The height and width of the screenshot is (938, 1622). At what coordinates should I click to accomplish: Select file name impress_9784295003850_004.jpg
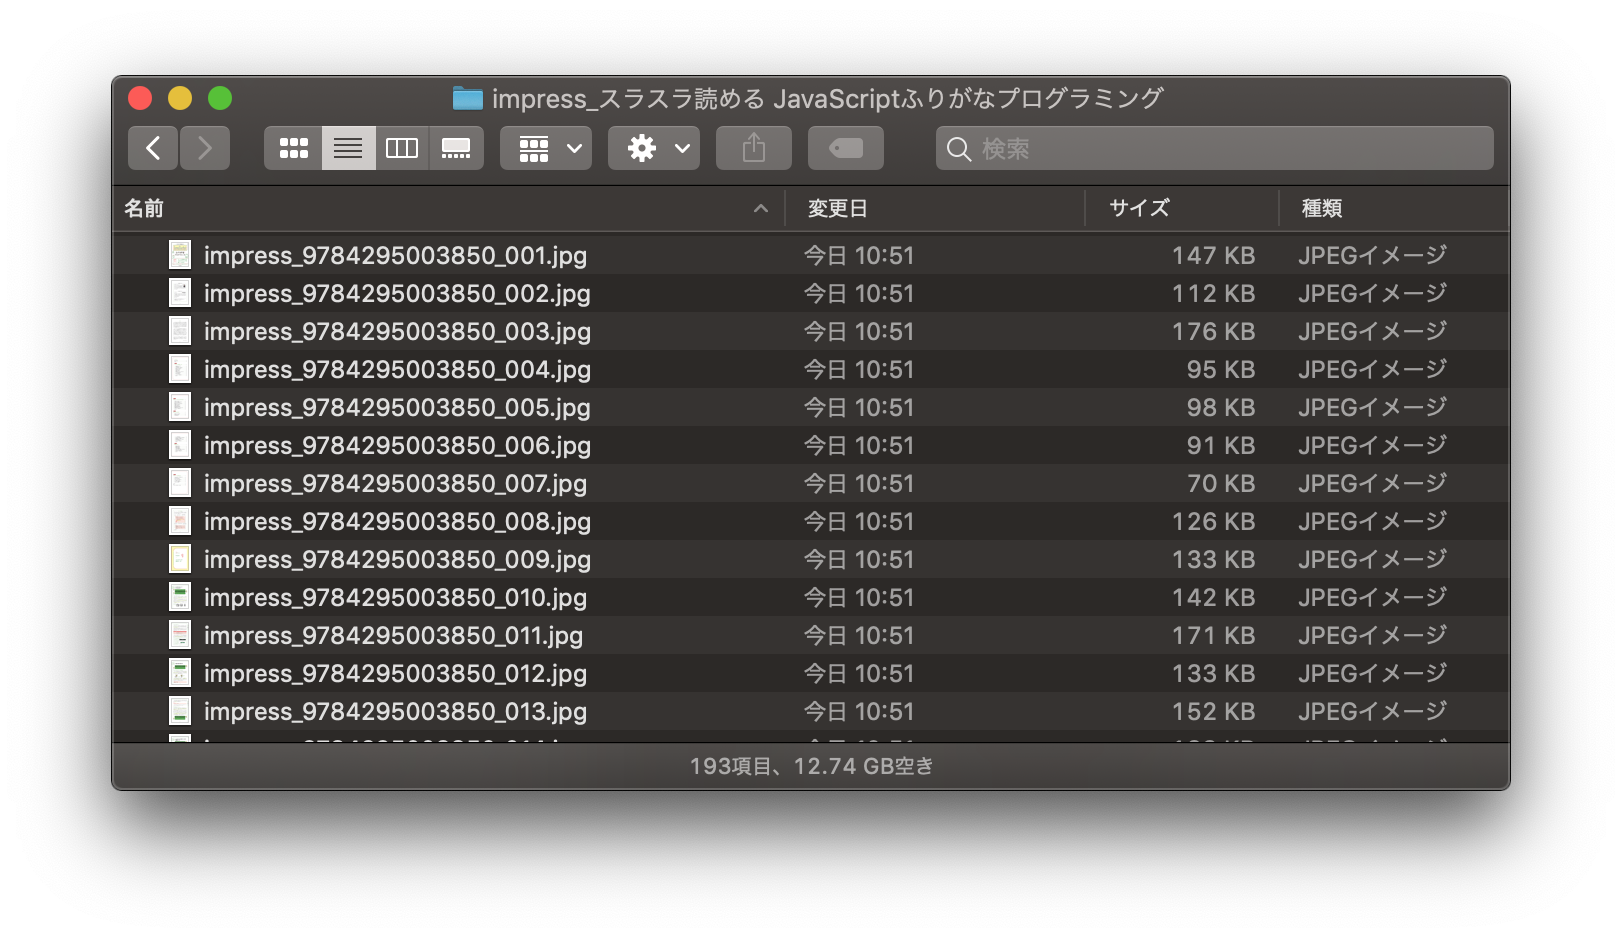(x=397, y=370)
